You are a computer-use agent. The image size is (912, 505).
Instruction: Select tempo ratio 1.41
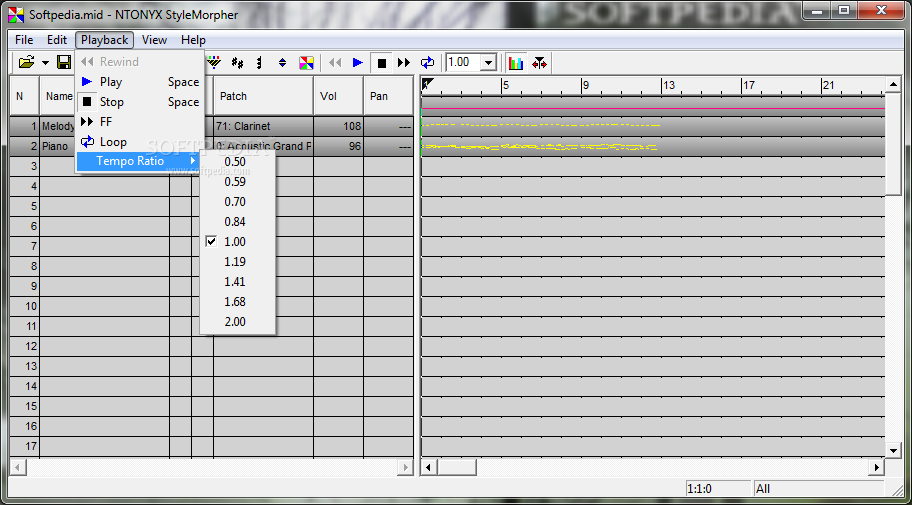tap(237, 282)
